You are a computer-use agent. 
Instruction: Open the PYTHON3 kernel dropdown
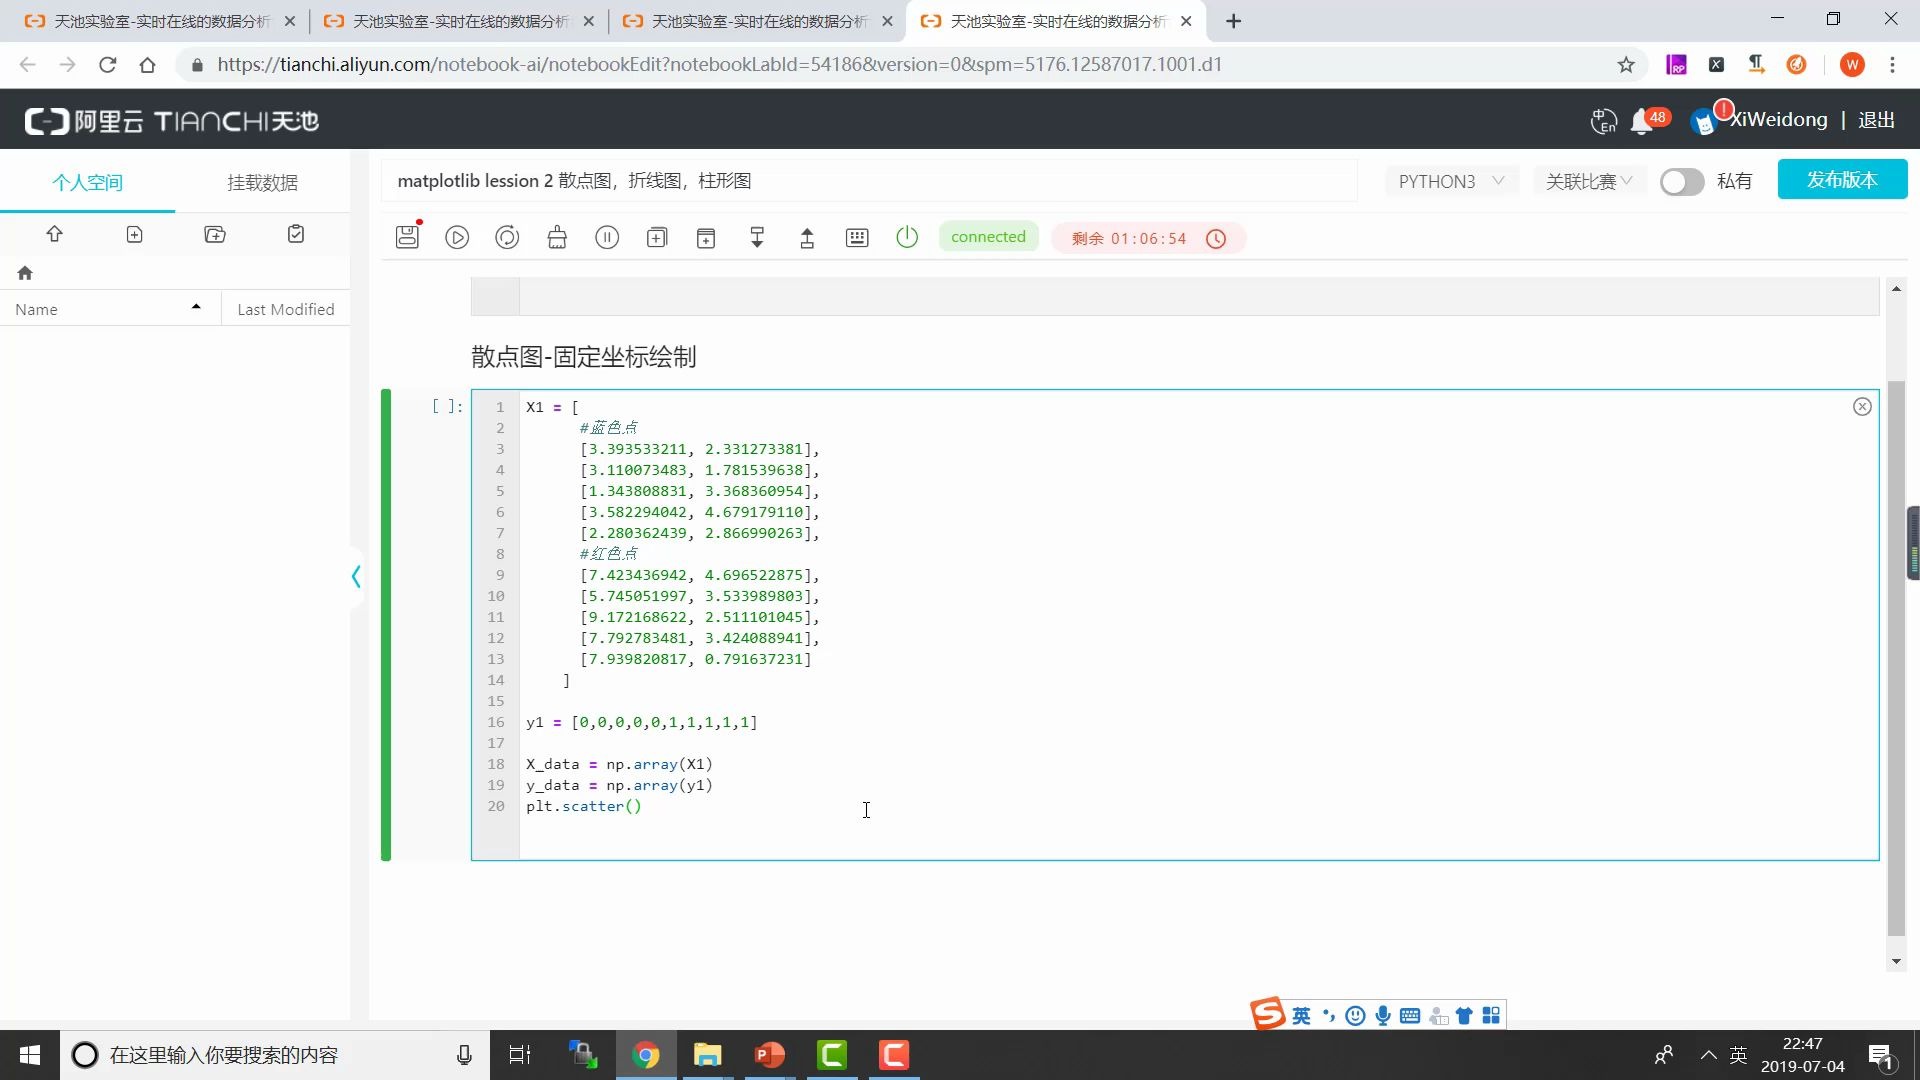(x=1450, y=181)
